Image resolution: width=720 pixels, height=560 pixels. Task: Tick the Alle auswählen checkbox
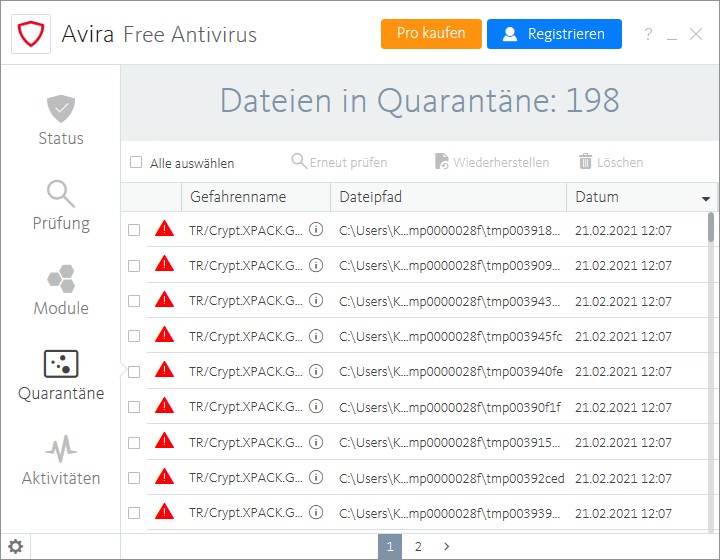coord(136,162)
